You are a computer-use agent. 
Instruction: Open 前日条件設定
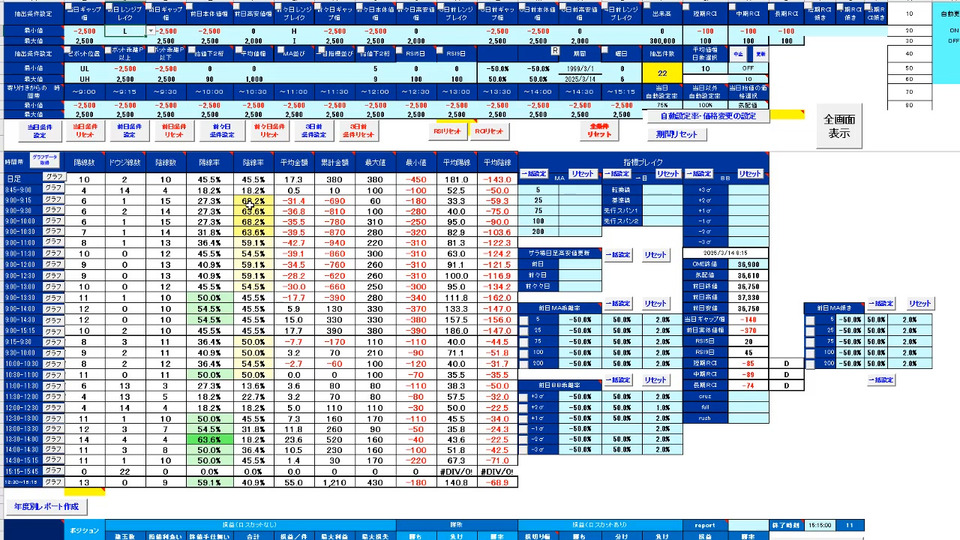coord(129,131)
